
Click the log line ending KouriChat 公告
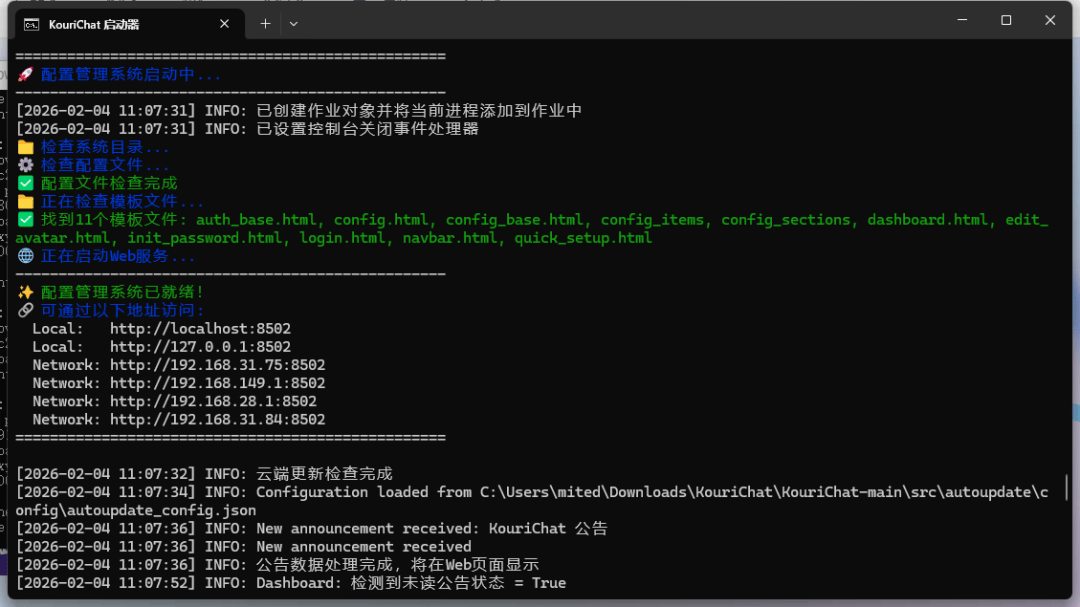pyautogui.click(x=312, y=528)
